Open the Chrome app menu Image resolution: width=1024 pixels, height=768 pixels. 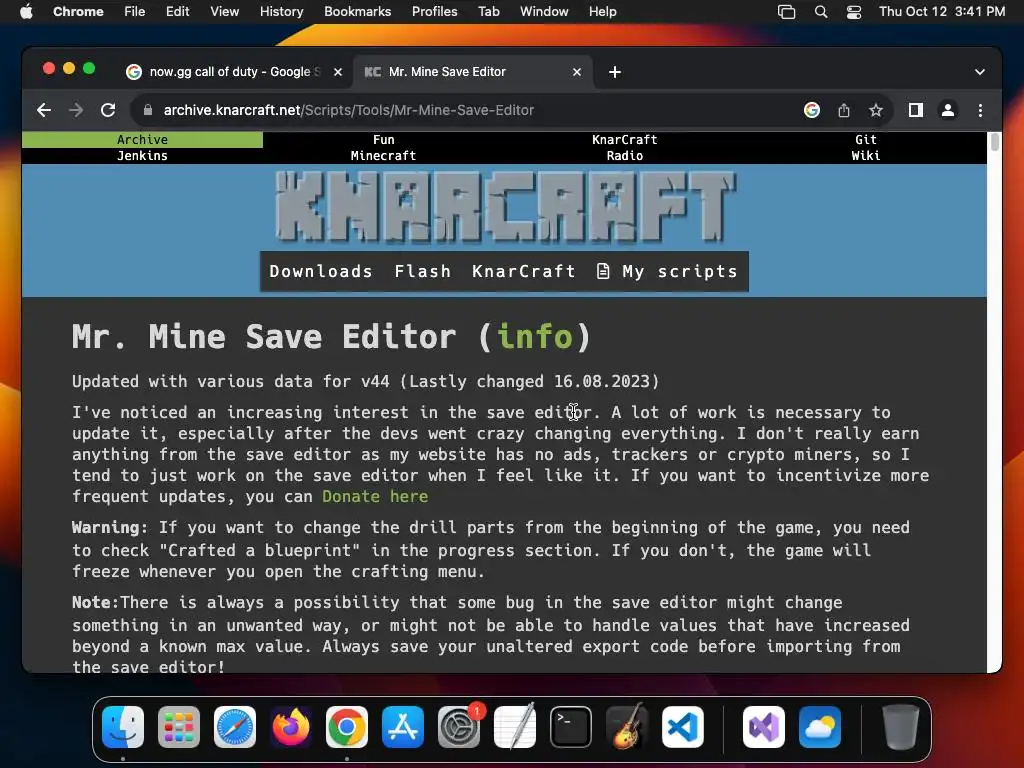pos(78,12)
